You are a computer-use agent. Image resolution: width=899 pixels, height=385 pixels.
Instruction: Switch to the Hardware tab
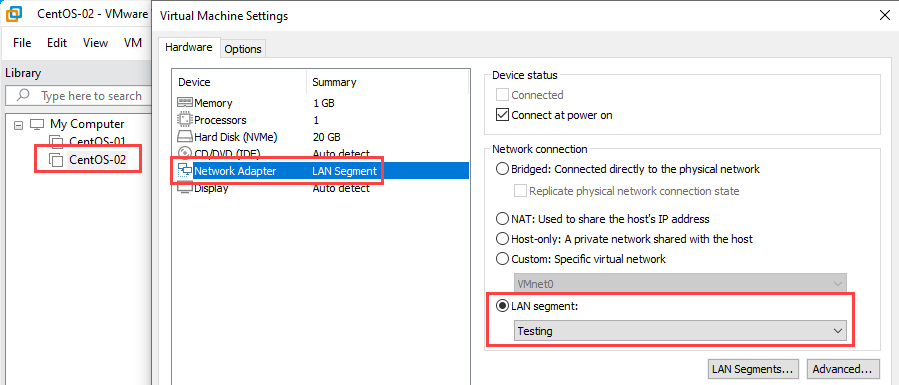[x=189, y=48]
